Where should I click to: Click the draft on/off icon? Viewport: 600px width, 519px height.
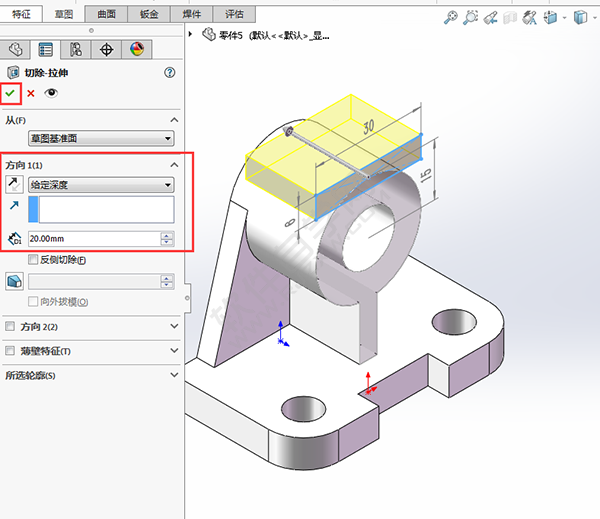[14, 282]
